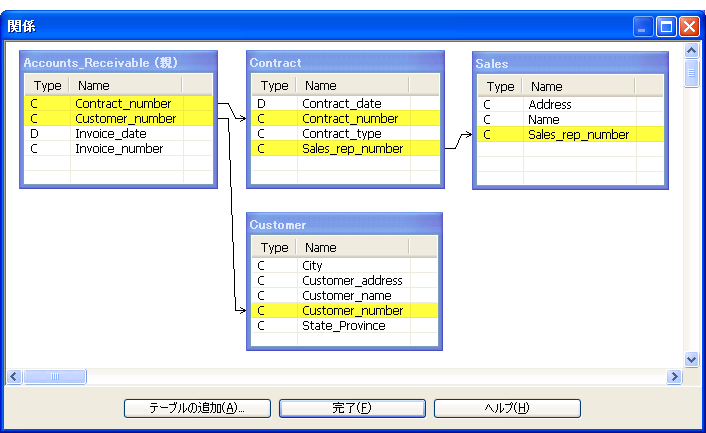Maximize the 関係 dialog window
The width and height of the screenshot is (706, 433).
(666, 27)
